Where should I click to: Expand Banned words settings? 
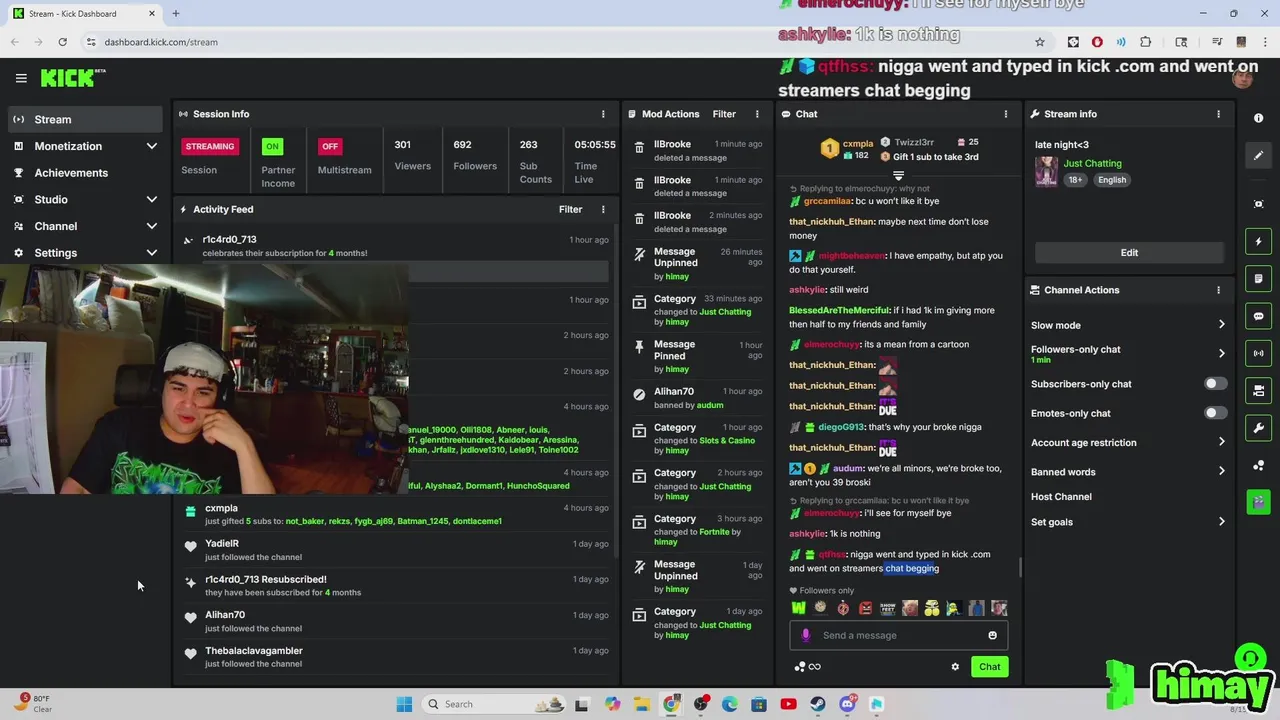pos(1128,472)
